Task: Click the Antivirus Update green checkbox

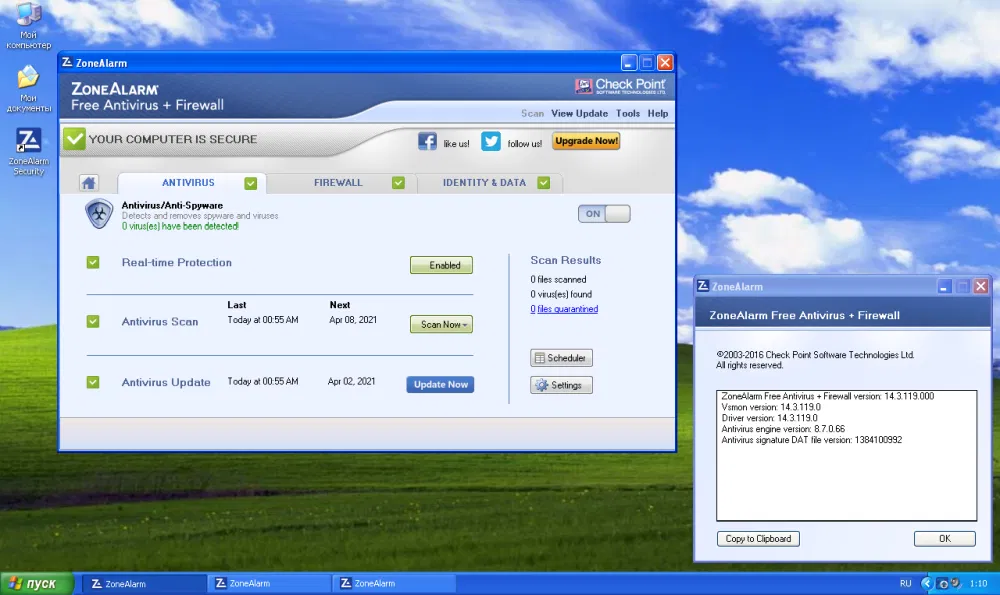Action: [93, 382]
